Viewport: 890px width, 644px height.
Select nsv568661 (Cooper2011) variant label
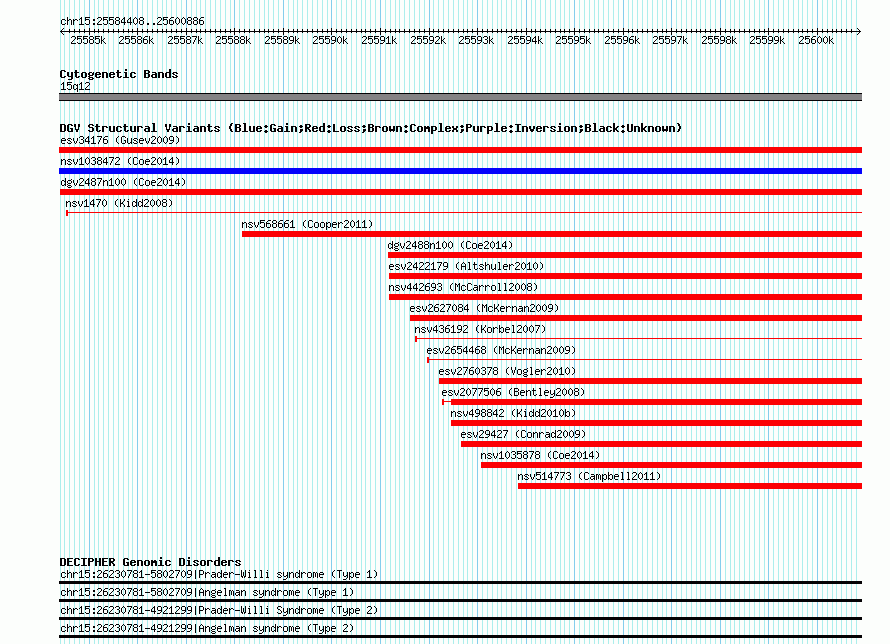(307, 224)
